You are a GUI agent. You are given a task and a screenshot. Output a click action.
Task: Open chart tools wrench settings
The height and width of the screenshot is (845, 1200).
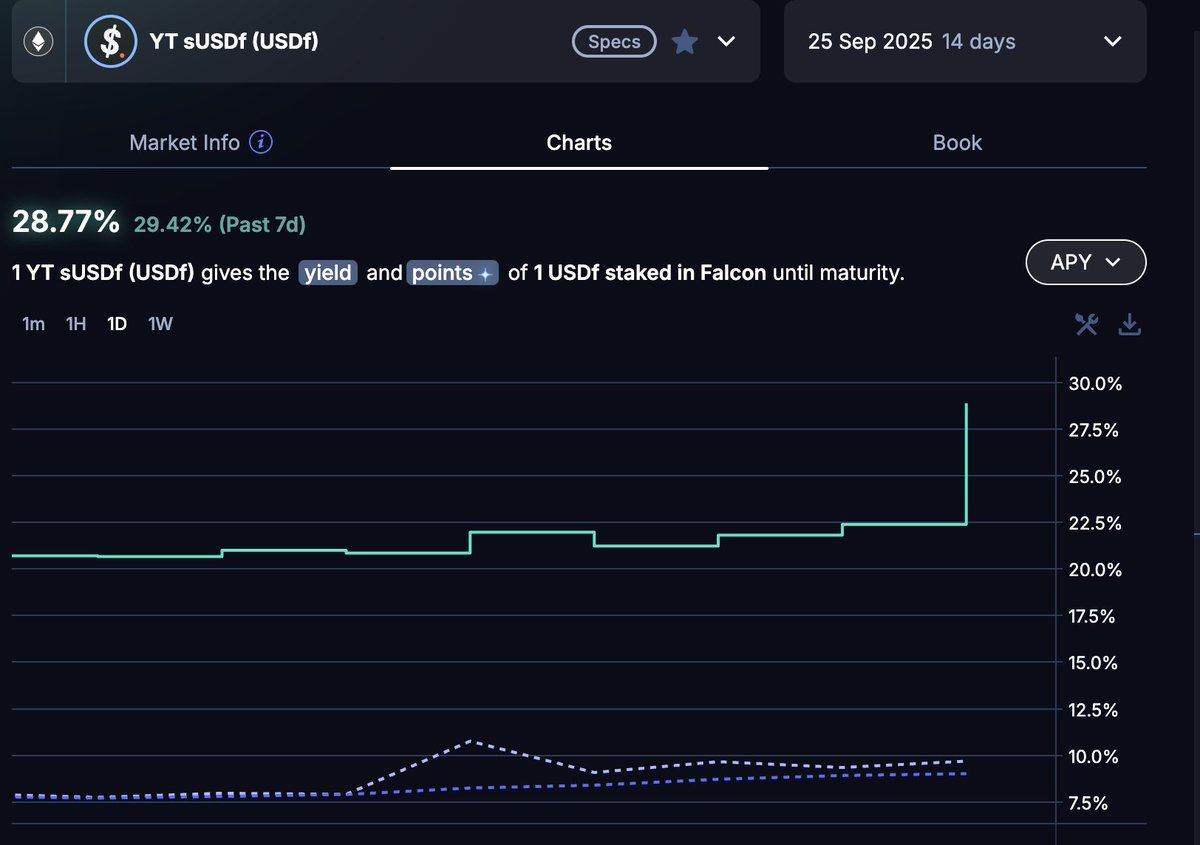coord(1086,323)
